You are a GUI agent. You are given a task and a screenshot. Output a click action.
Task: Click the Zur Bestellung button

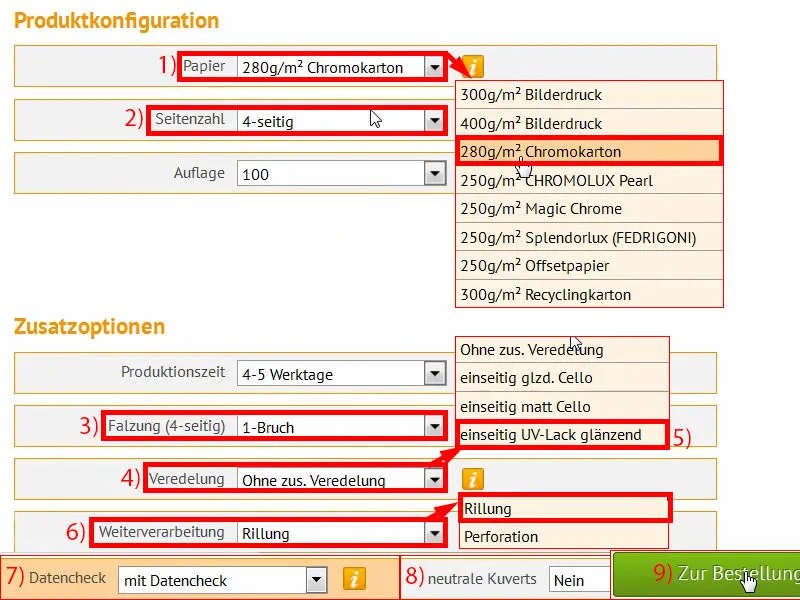[706, 573]
